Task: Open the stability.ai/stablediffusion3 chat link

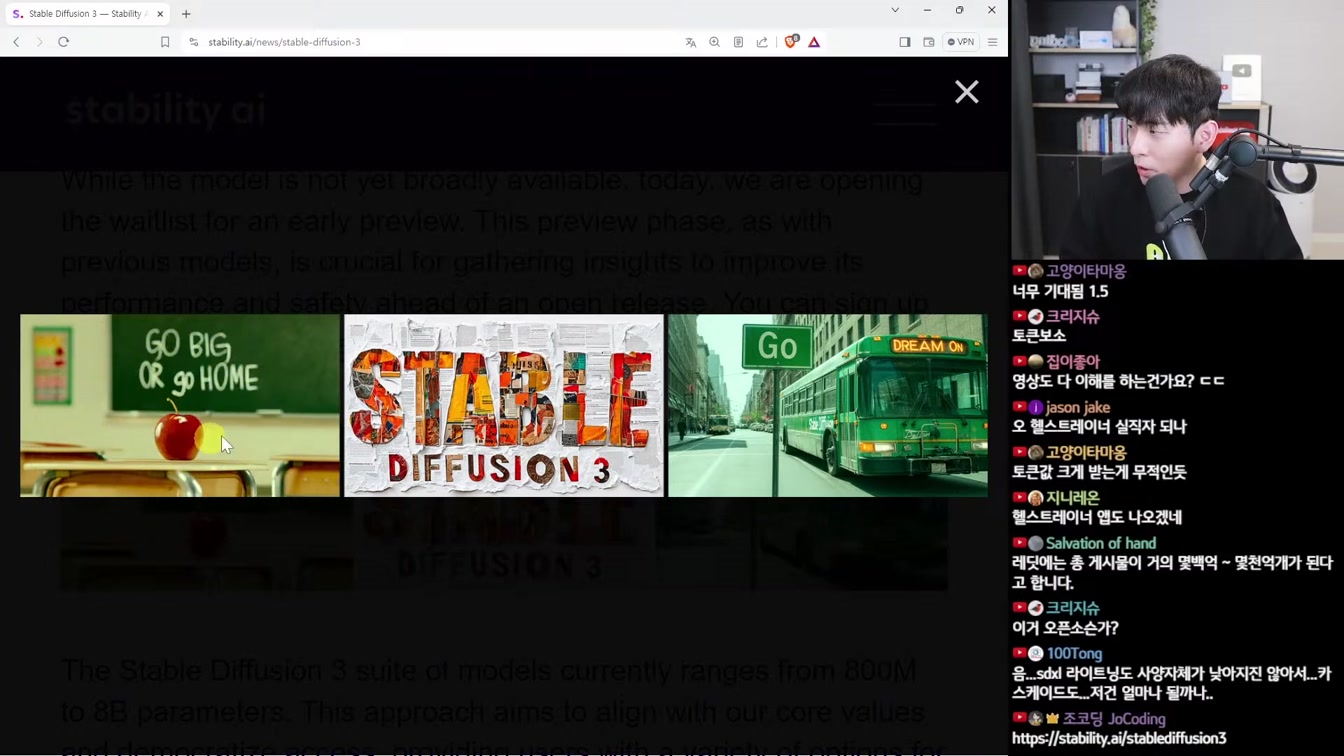Action: coord(1119,738)
